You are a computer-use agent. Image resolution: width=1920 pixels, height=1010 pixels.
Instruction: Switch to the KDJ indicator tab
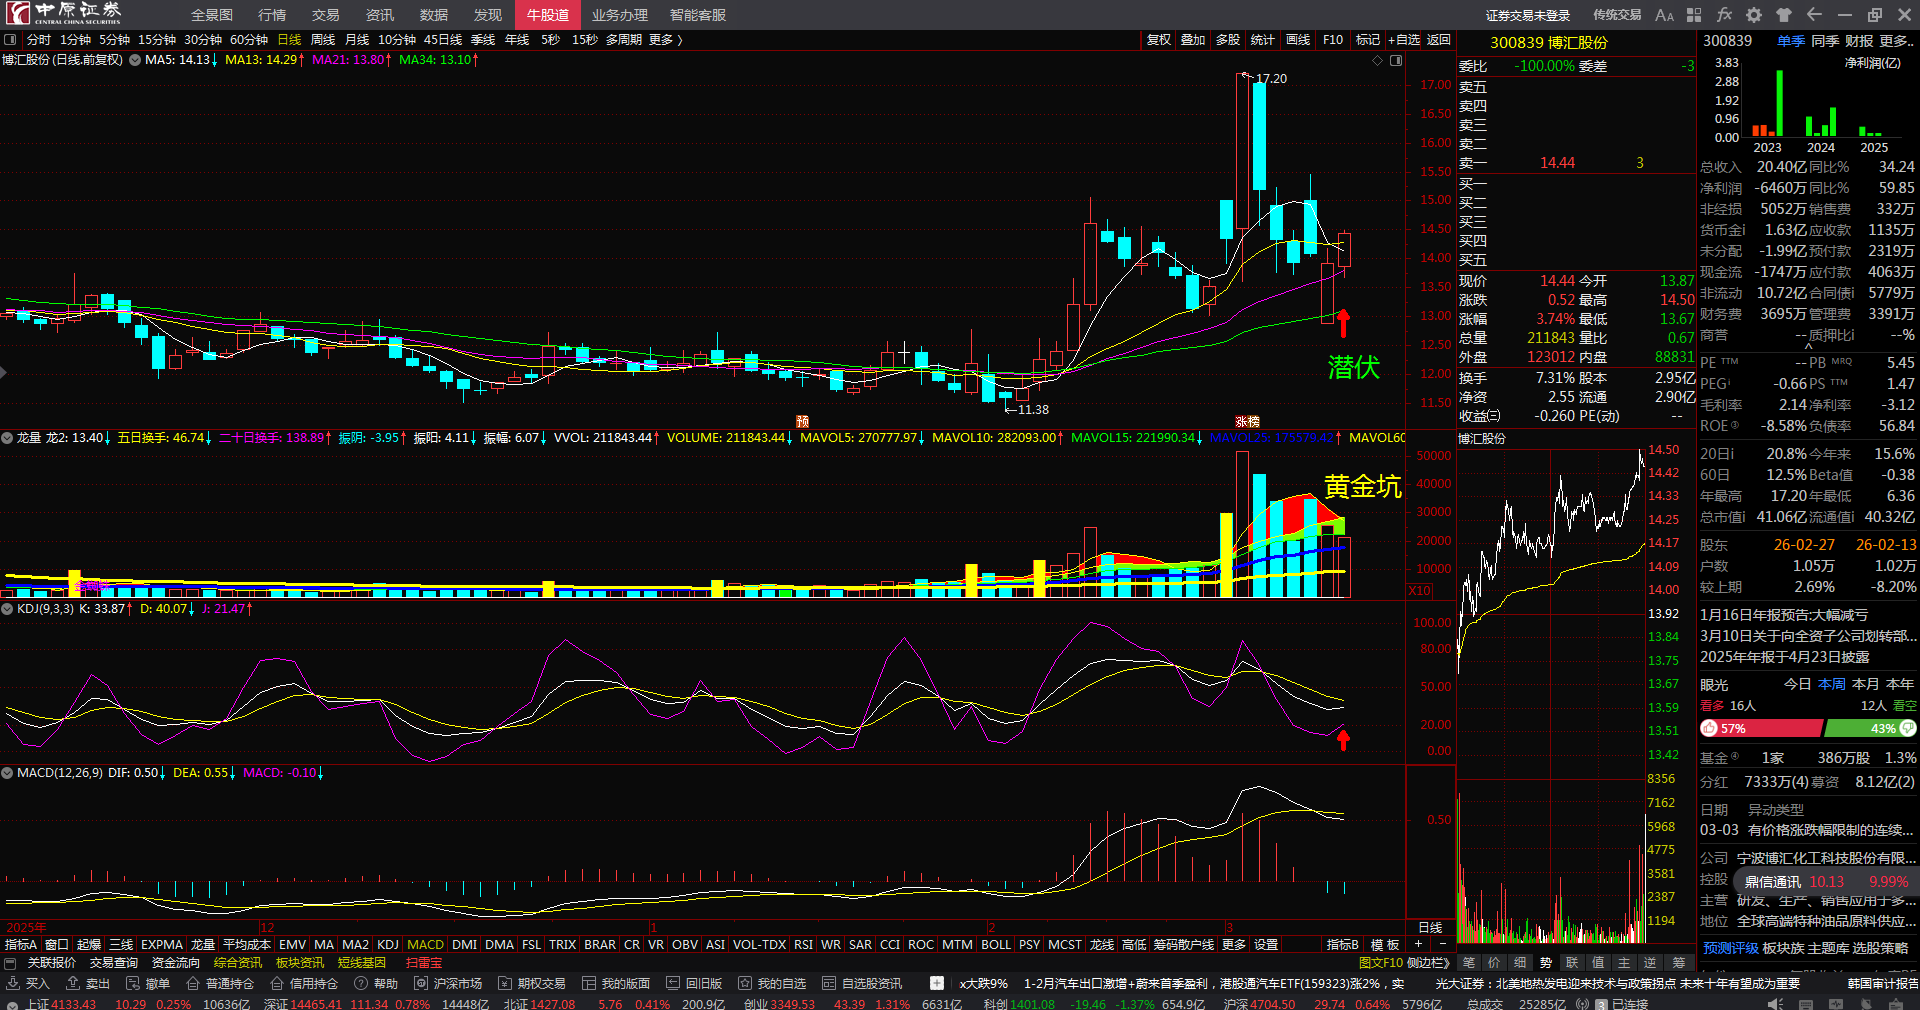[x=388, y=944]
